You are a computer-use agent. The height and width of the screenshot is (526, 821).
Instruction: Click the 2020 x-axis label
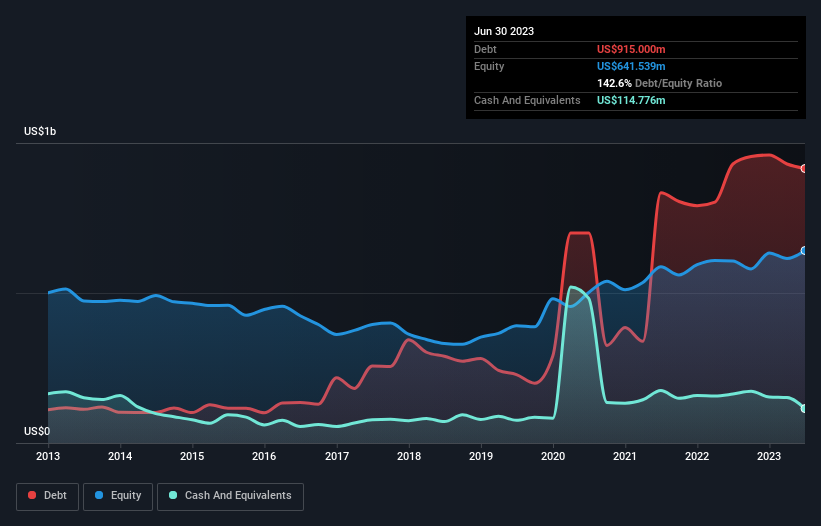[x=553, y=456]
